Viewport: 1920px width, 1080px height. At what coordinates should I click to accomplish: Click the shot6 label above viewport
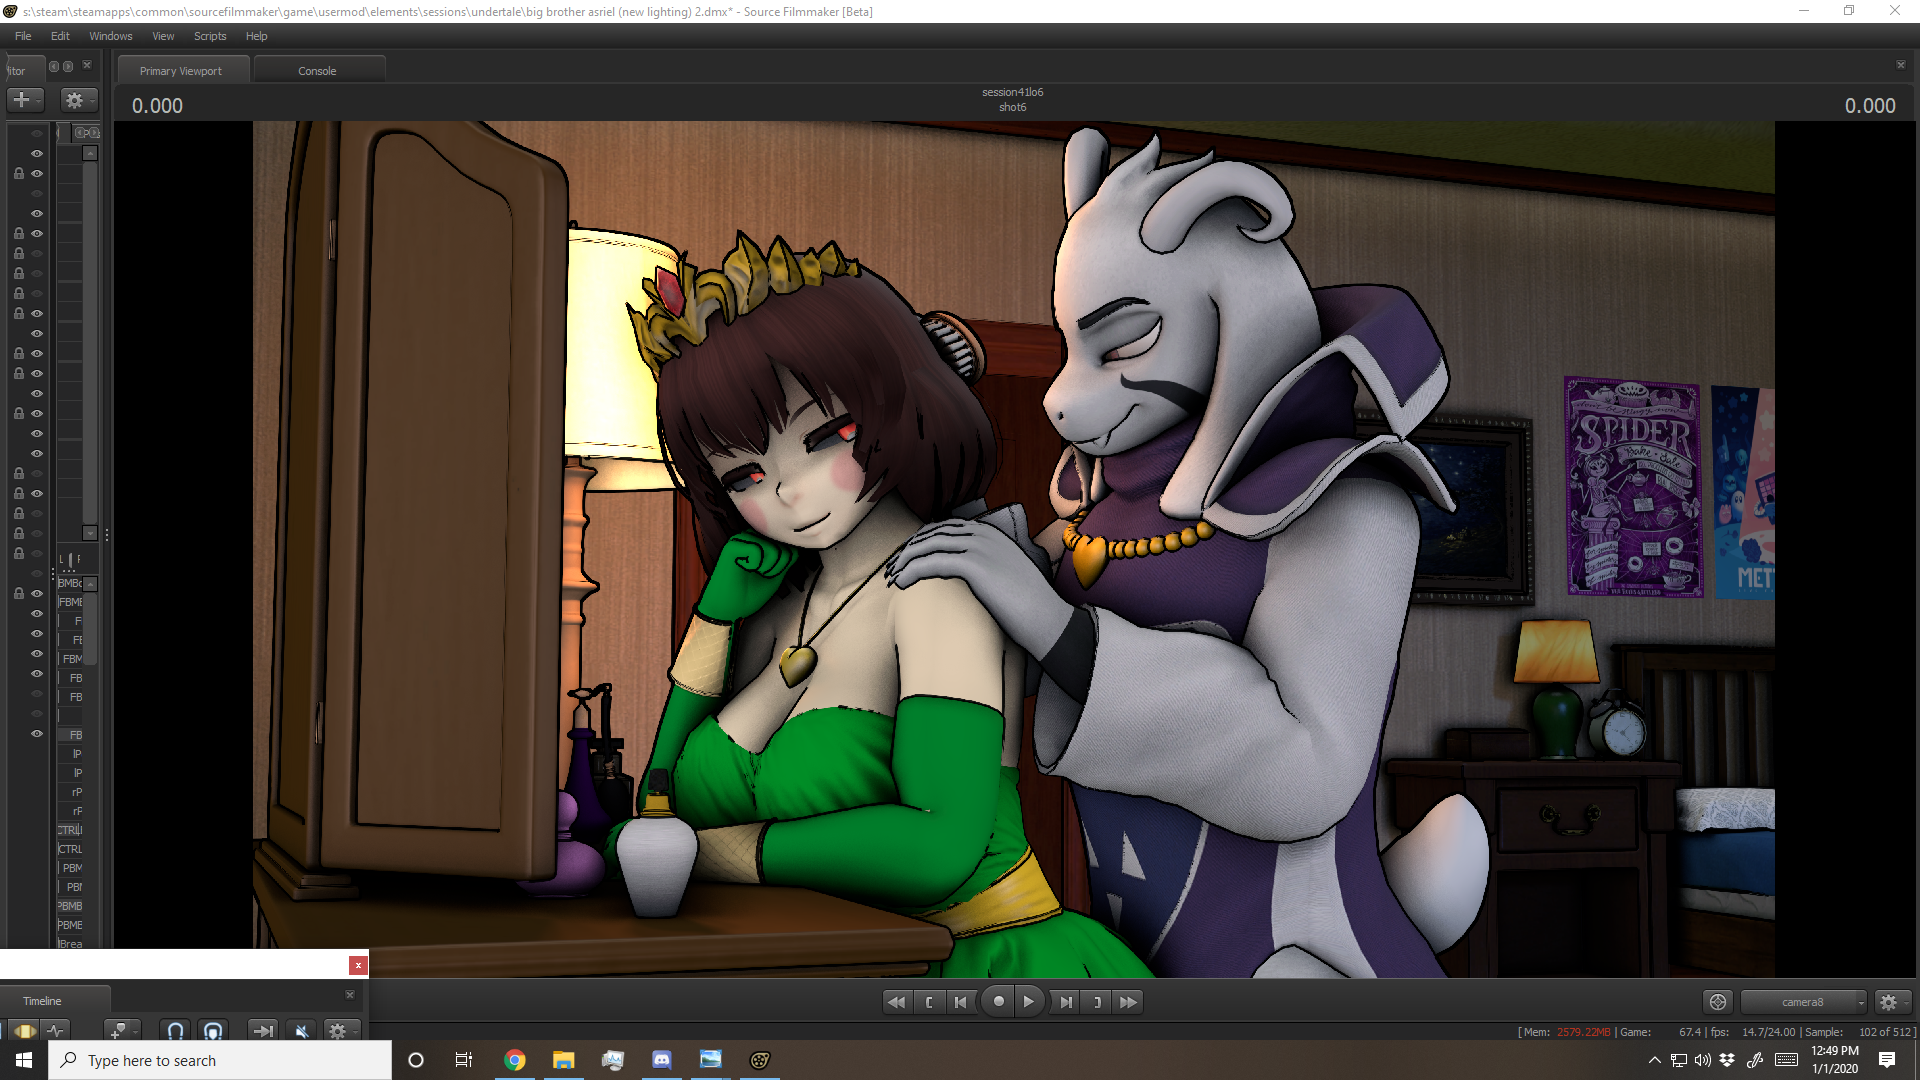1012,107
